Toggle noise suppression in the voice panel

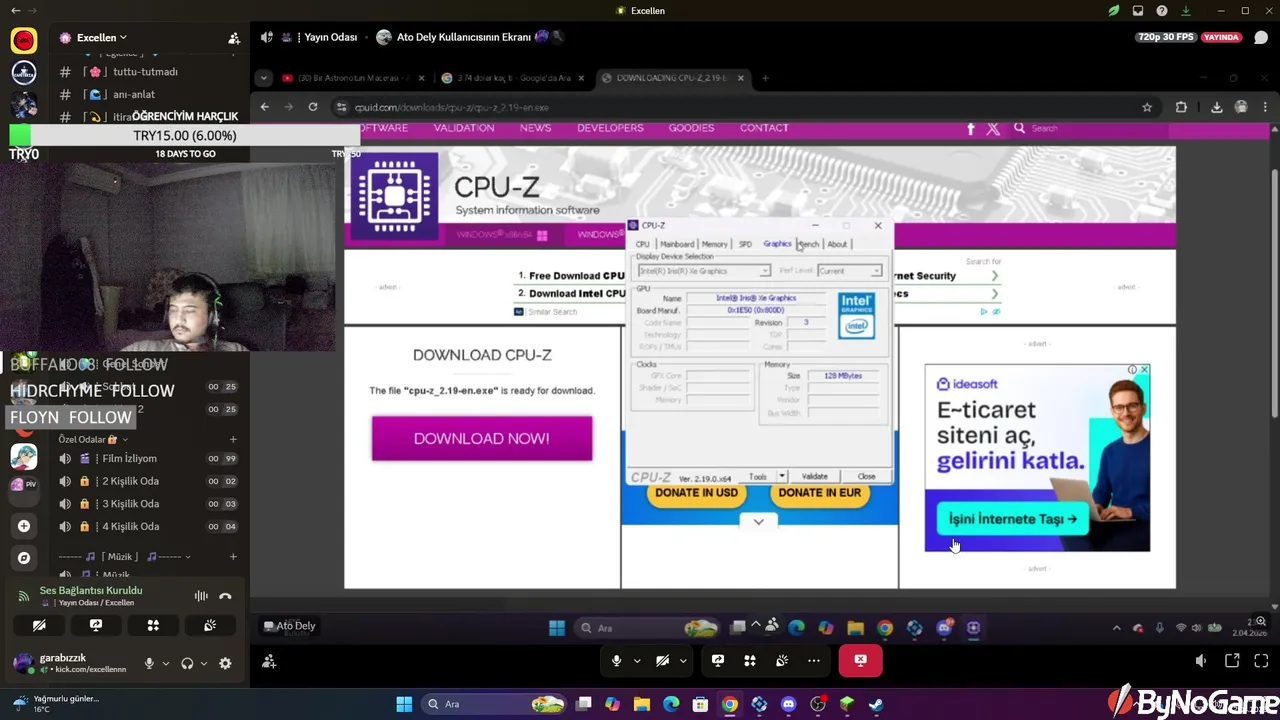(x=201, y=596)
